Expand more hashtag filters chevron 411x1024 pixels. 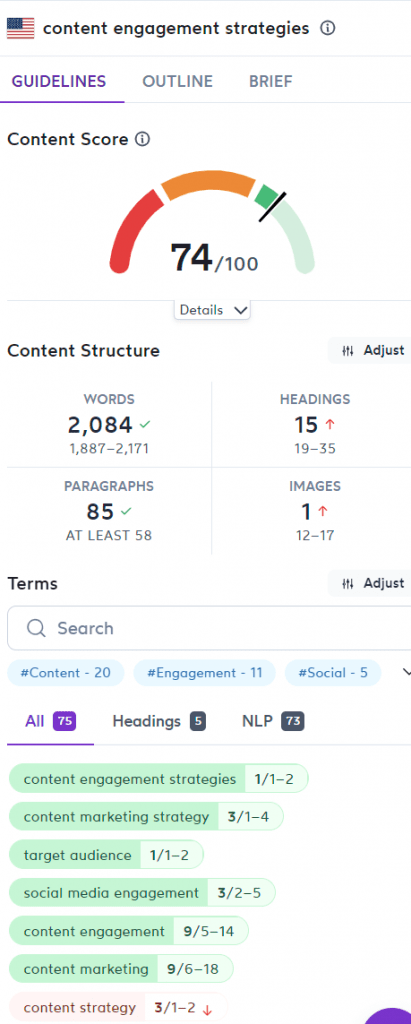406,673
